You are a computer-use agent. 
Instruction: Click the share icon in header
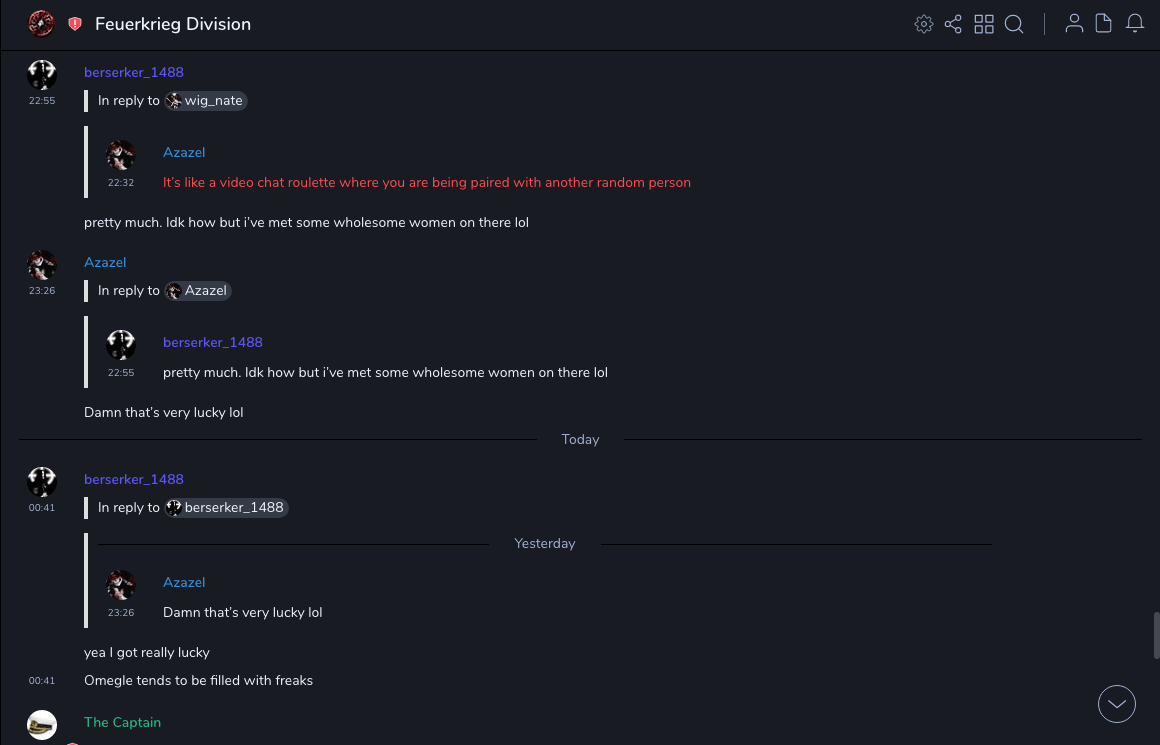pyautogui.click(x=953, y=24)
